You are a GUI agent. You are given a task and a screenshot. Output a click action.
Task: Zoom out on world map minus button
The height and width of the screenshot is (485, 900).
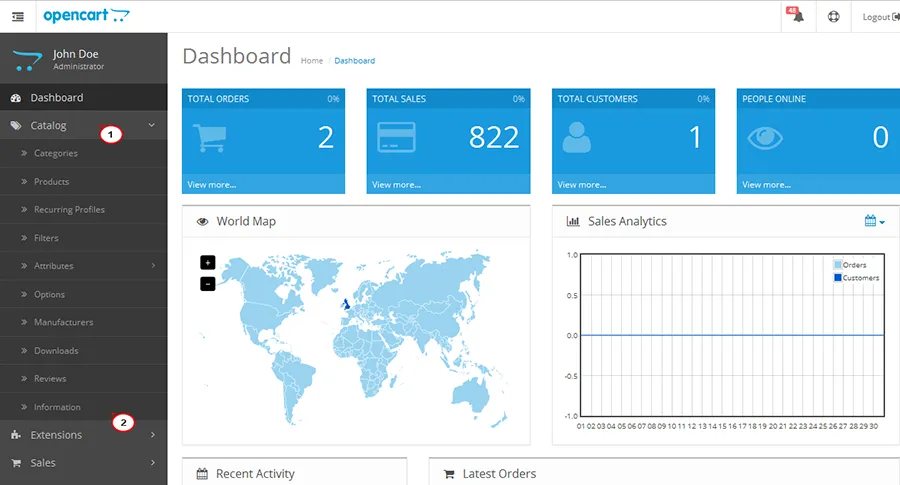[x=208, y=284]
